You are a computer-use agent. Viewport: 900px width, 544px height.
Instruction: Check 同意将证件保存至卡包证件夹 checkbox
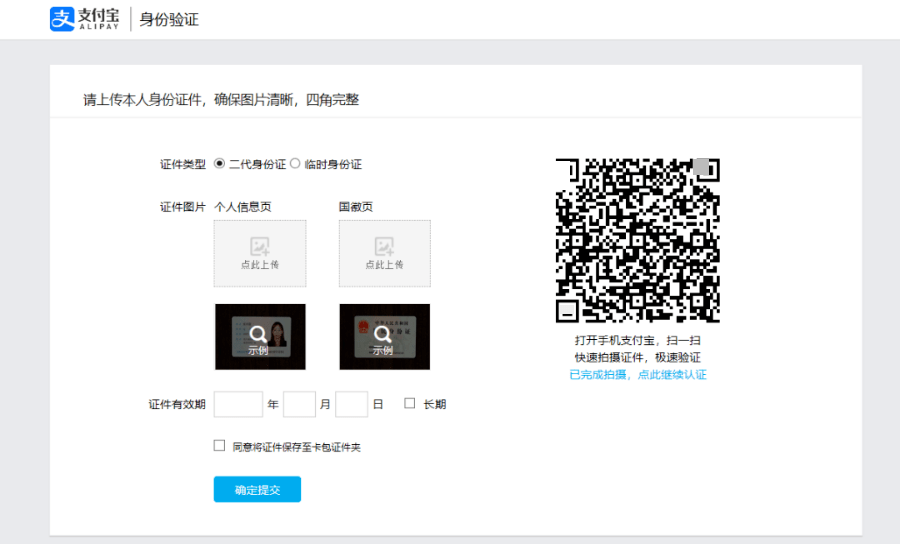coord(219,446)
